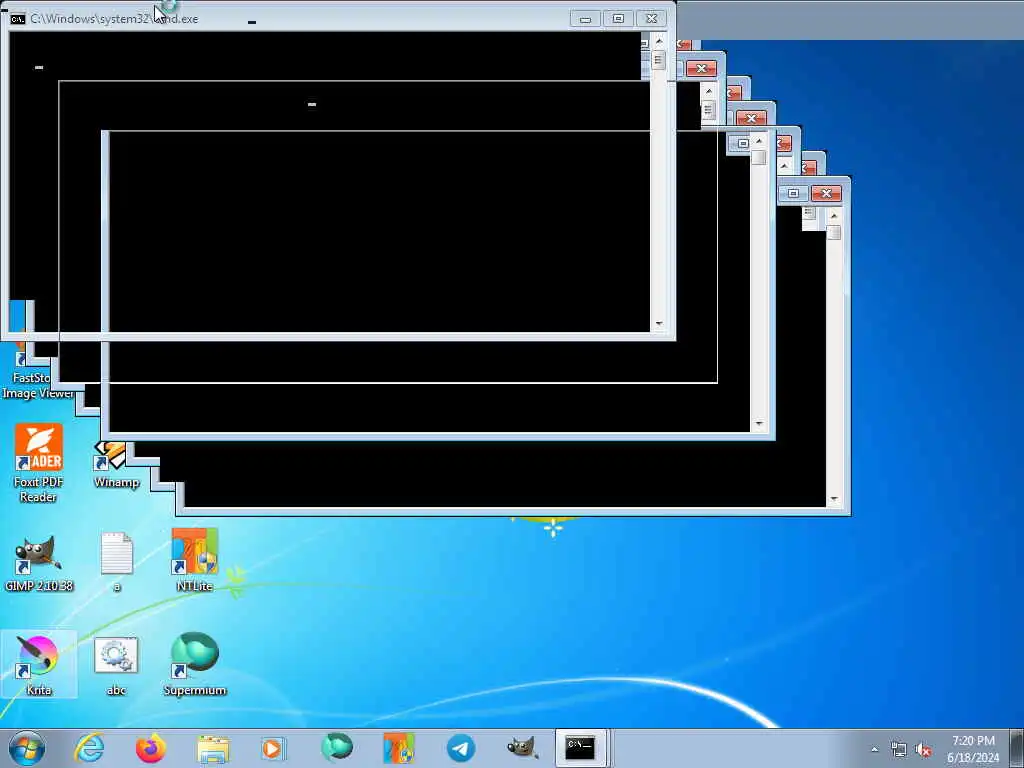Click the front cmd window's scrollbar thumb
This screenshot has height=768, width=1024.
(x=658, y=61)
